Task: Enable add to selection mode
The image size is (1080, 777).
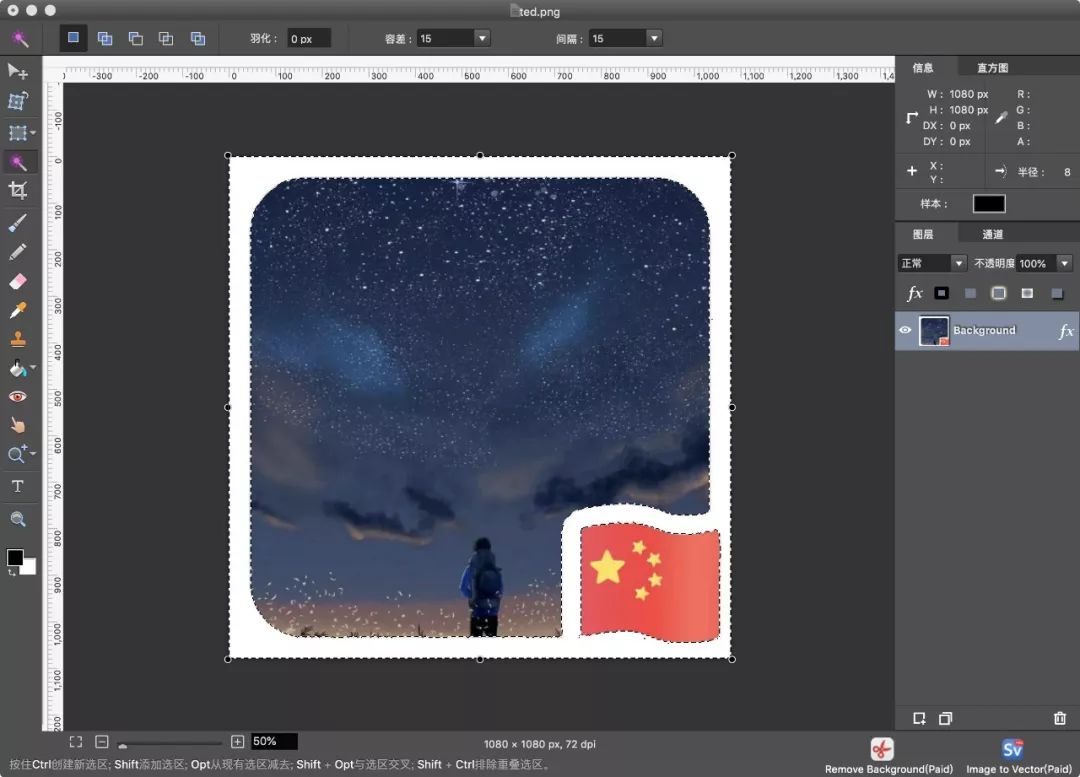Action: [x=105, y=39]
